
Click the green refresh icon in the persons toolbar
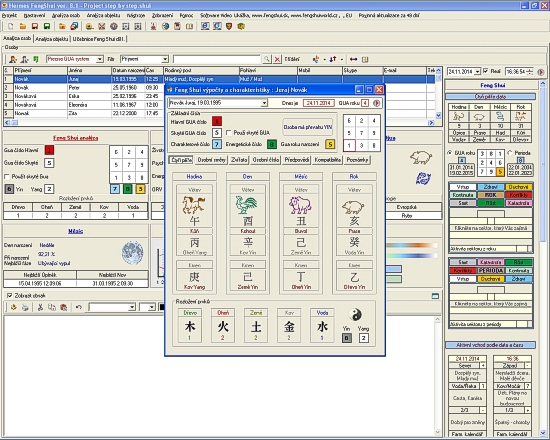35,59
